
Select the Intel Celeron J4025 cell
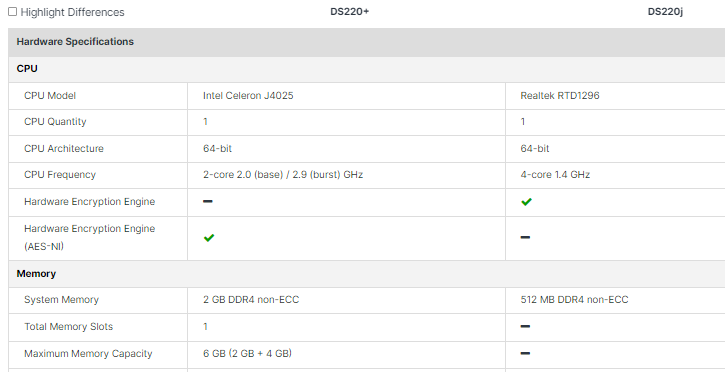(346, 96)
